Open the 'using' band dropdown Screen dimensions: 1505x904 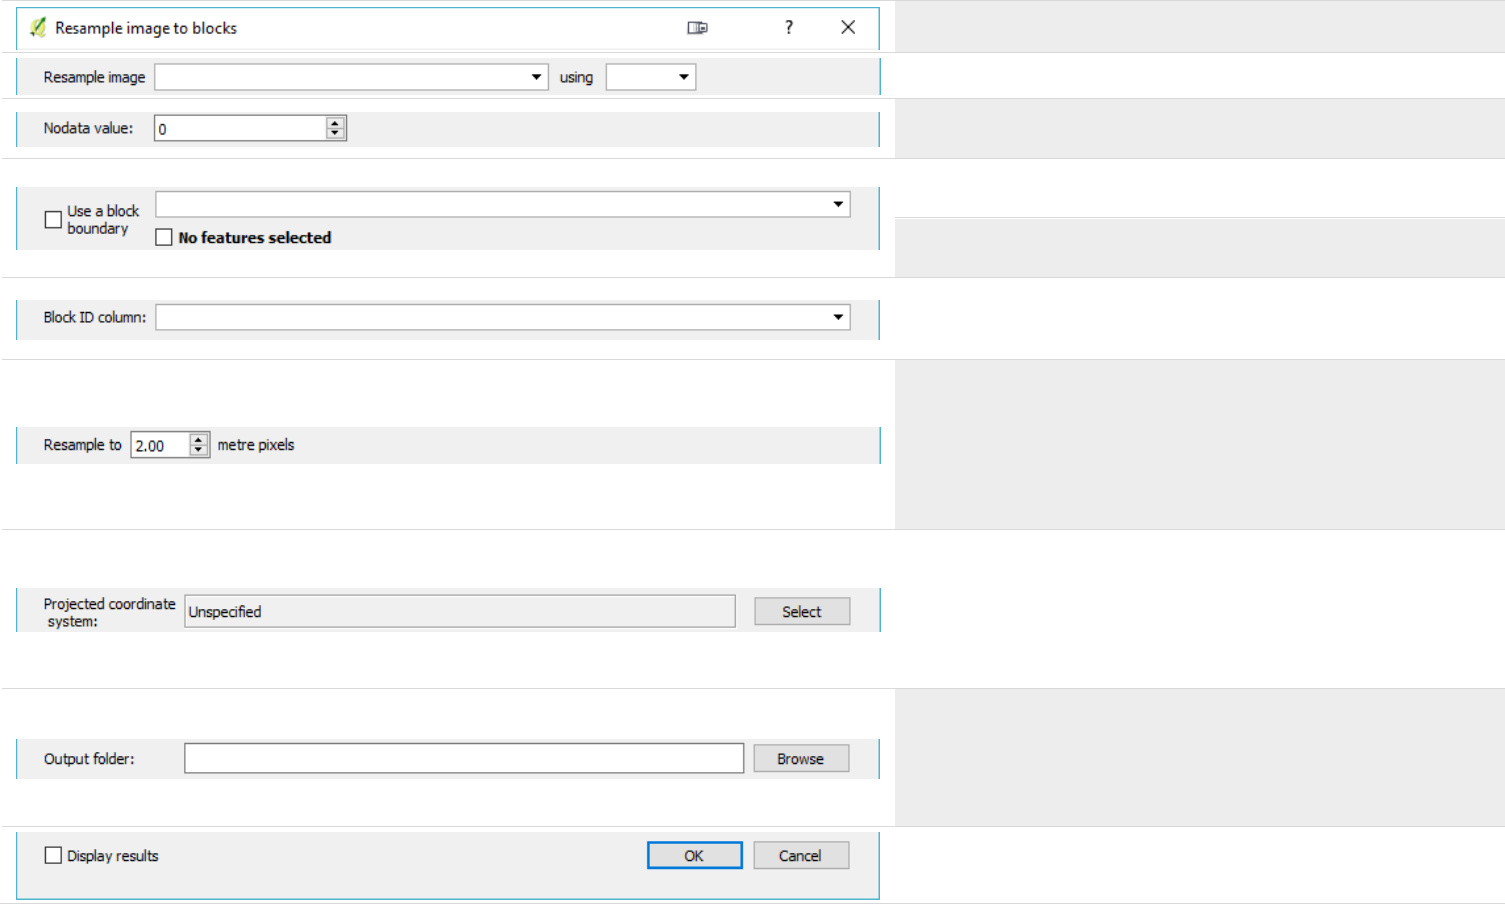(x=684, y=77)
